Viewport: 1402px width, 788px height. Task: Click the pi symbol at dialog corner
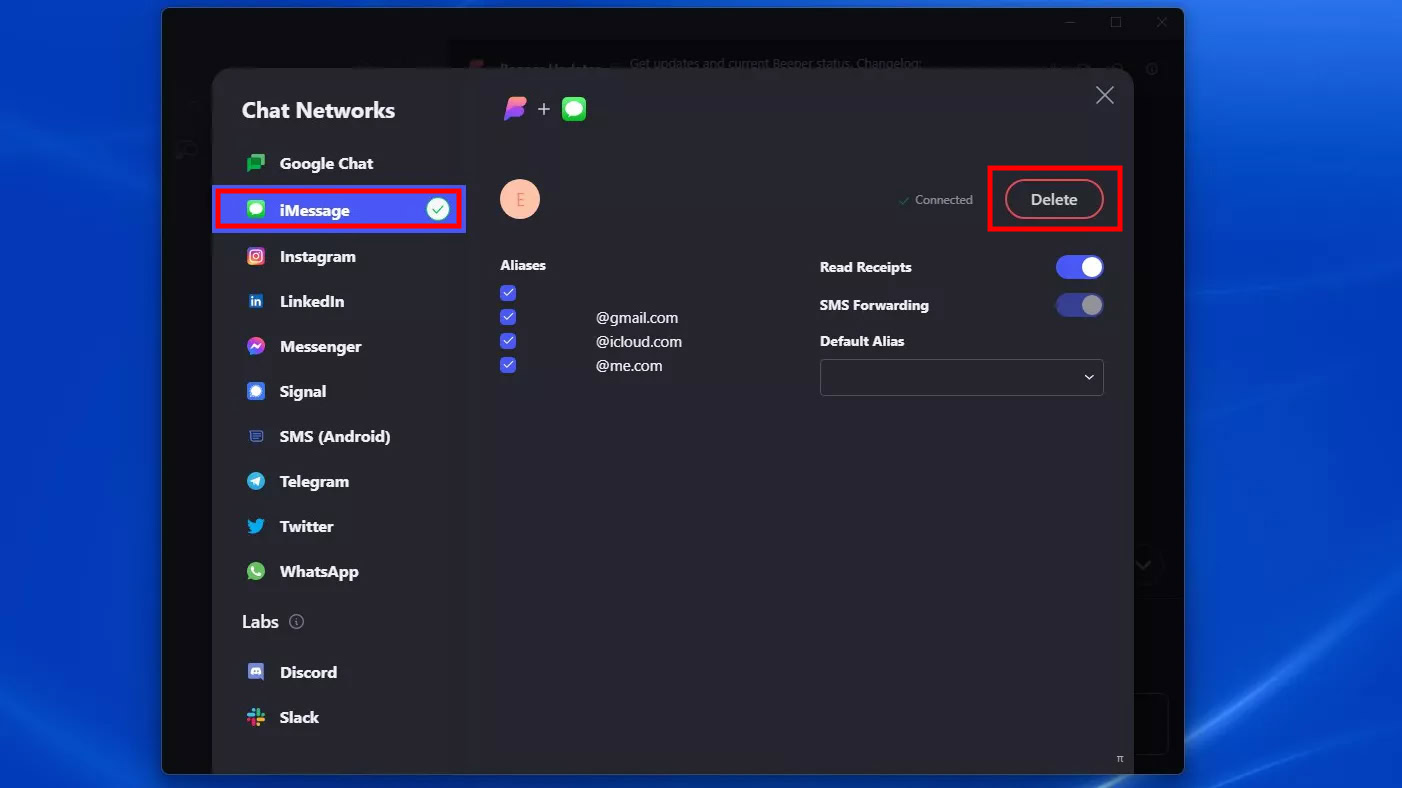(1120, 759)
